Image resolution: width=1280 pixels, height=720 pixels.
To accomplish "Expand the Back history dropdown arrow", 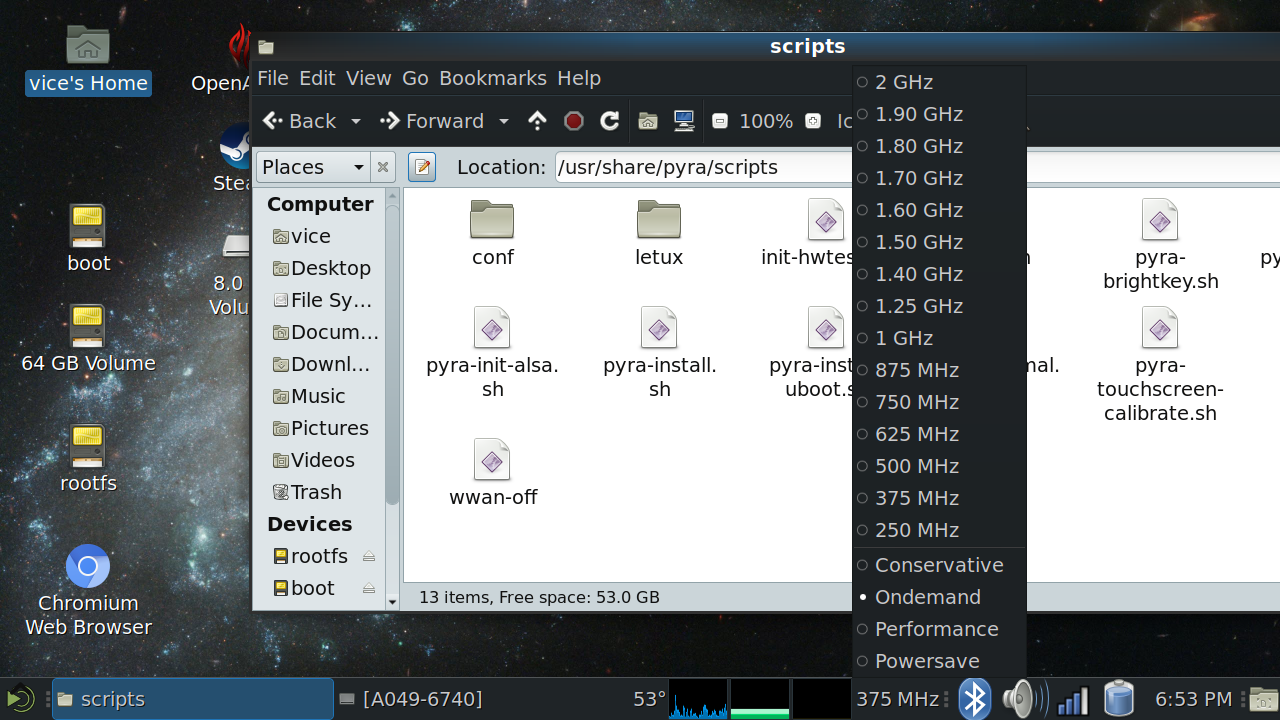I will click(x=356, y=121).
